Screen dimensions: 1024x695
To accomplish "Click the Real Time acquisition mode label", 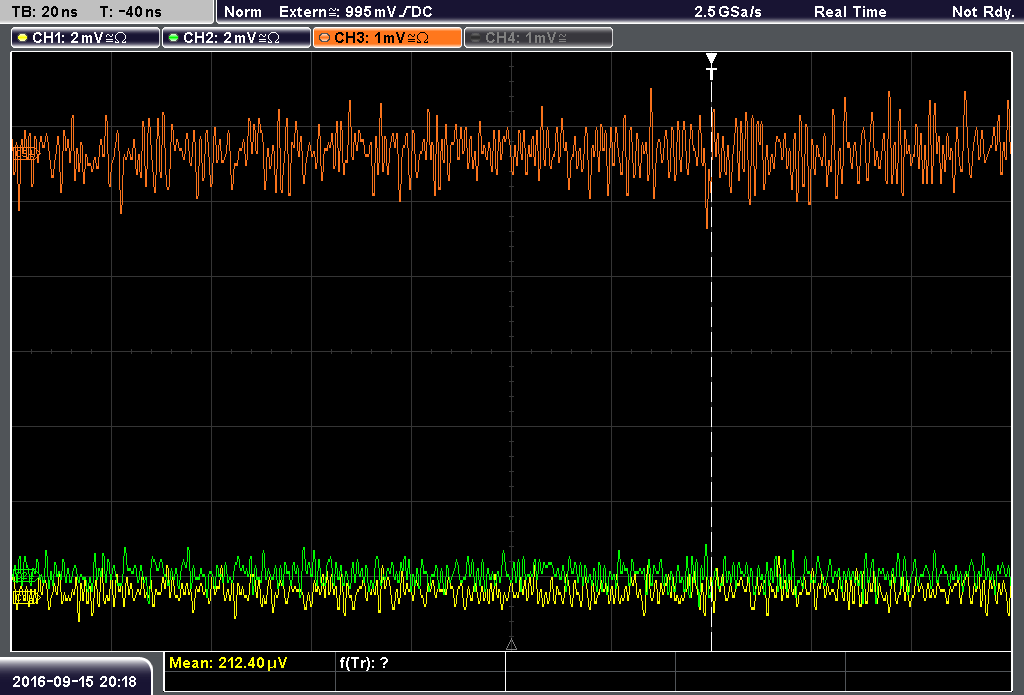I will click(x=850, y=12).
